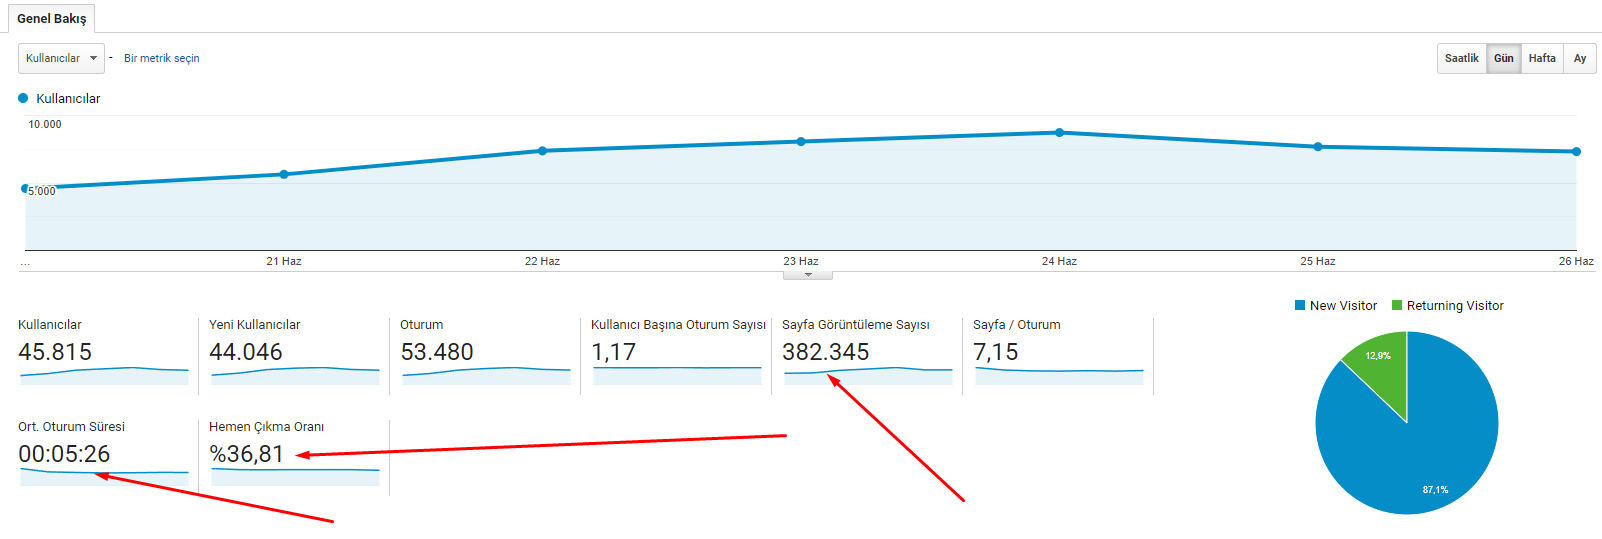Click the 24 Haz data point on chart
Screen dimensions: 1602x539
[x=1059, y=132]
